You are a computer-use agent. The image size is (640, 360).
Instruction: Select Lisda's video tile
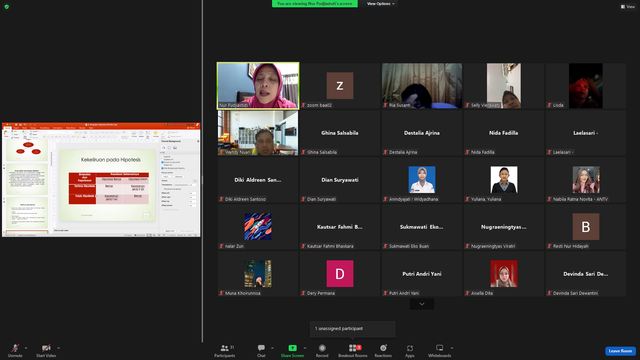(x=586, y=86)
